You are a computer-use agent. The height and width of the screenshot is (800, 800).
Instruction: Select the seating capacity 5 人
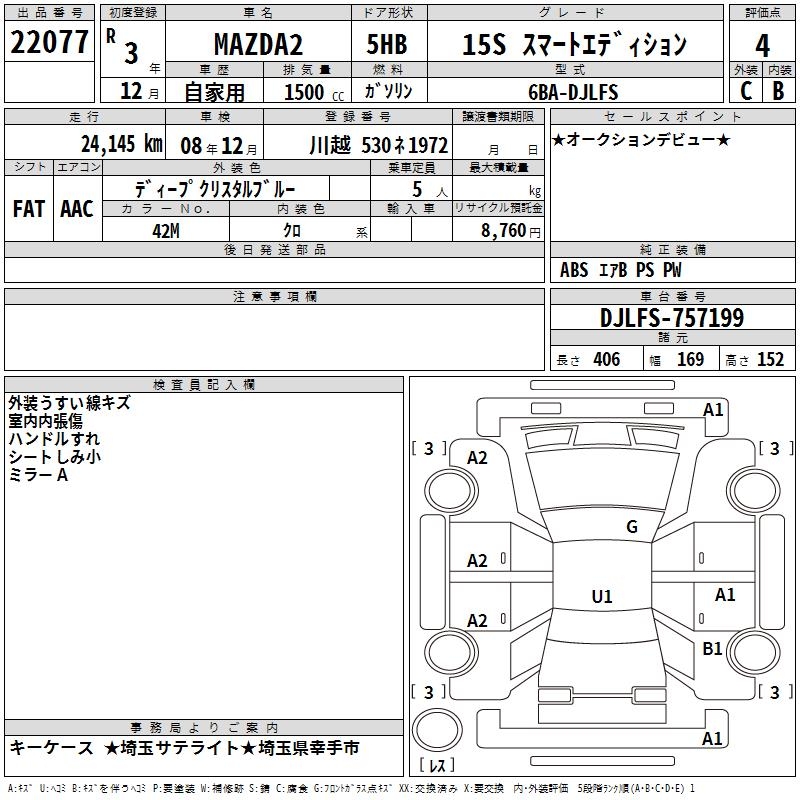click(x=430, y=189)
